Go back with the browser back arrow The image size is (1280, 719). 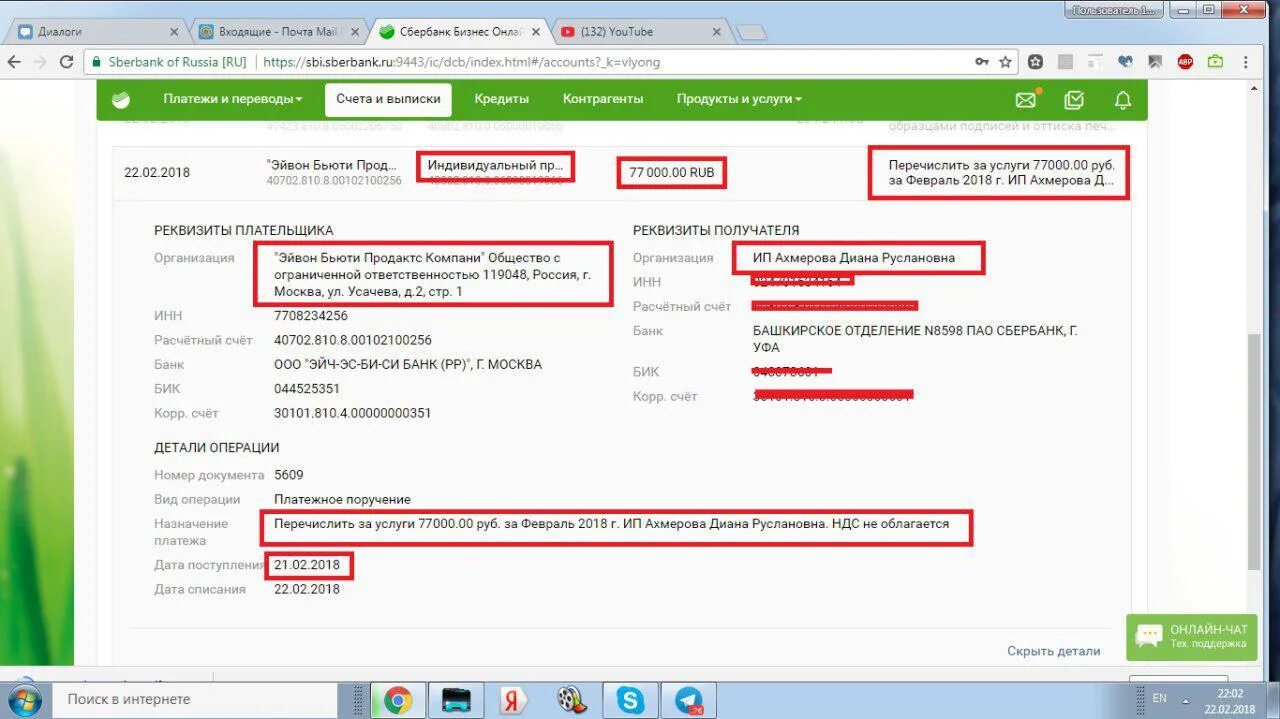point(14,62)
